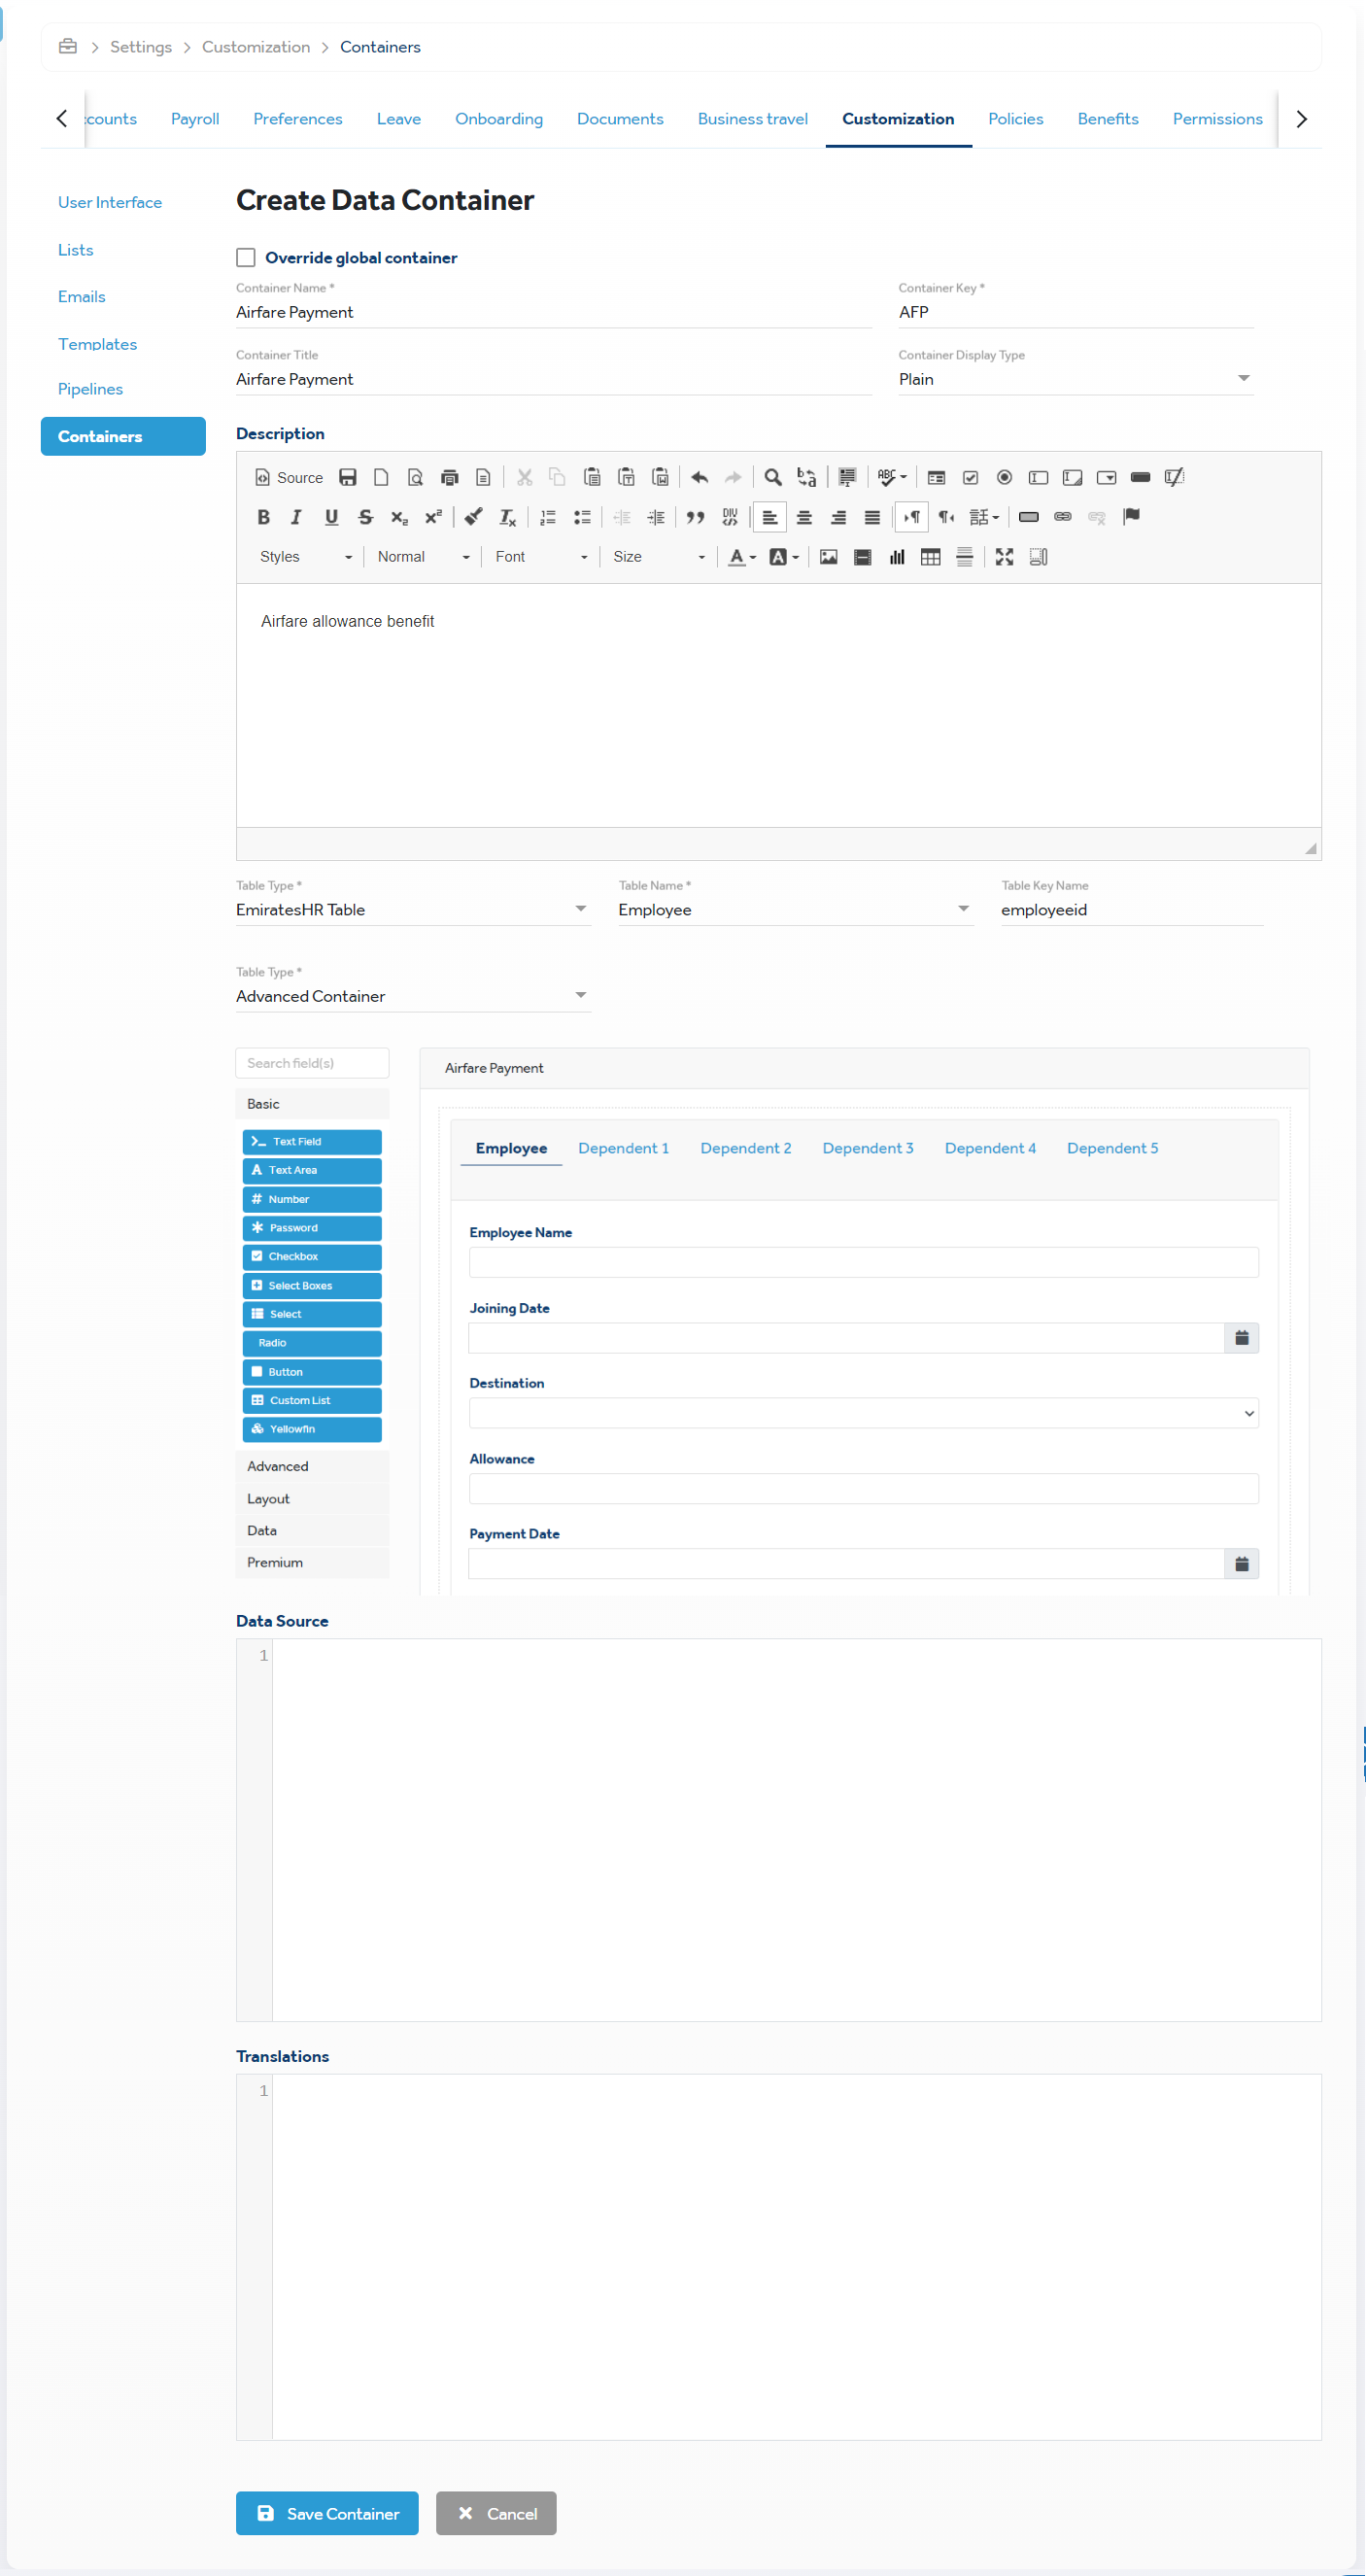This screenshot has width=1366, height=2576.
Task: Open Pipelines in the sidebar
Action: coord(90,389)
